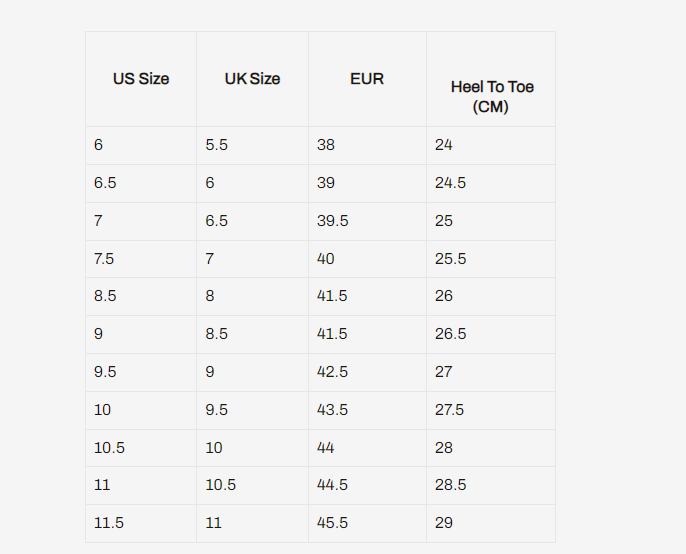Select UK size 8 cell

[210, 296]
